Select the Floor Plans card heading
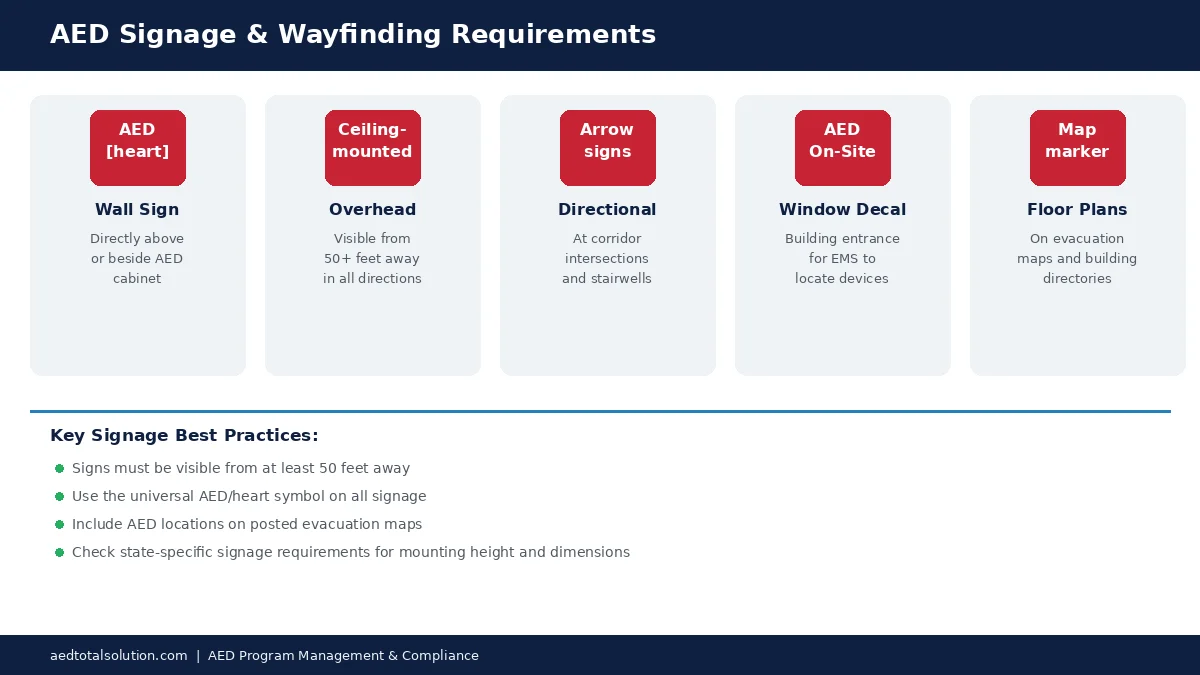The image size is (1200, 675). [x=1077, y=210]
